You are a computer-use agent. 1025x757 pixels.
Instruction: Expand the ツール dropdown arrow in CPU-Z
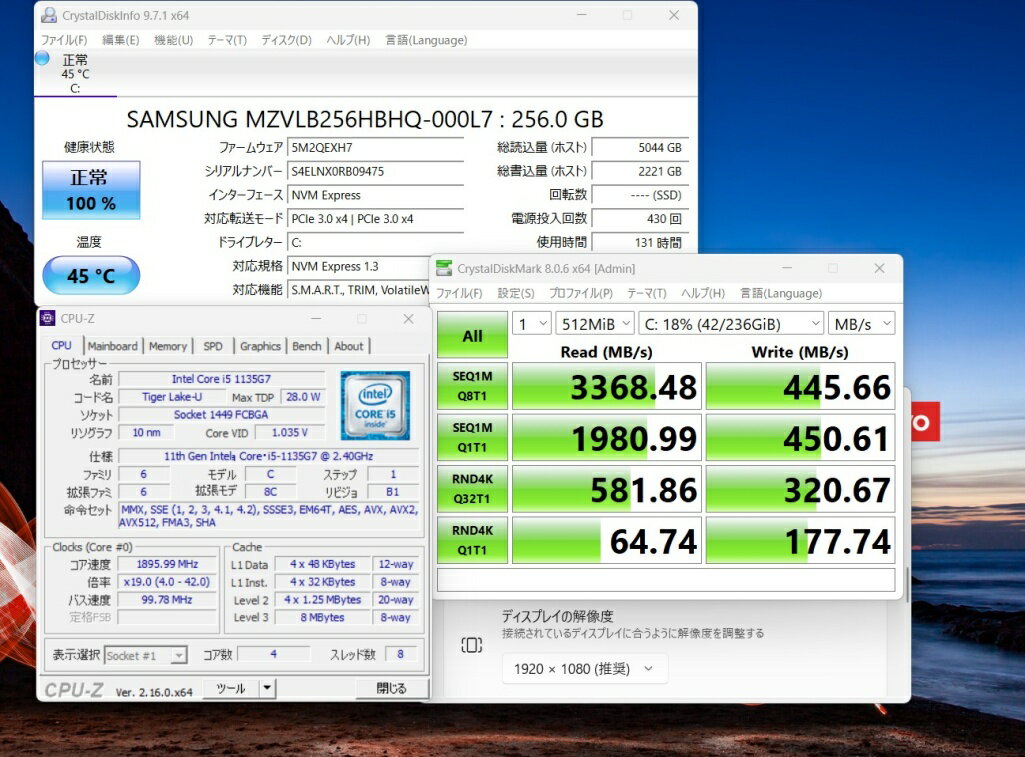click(x=267, y=688)
